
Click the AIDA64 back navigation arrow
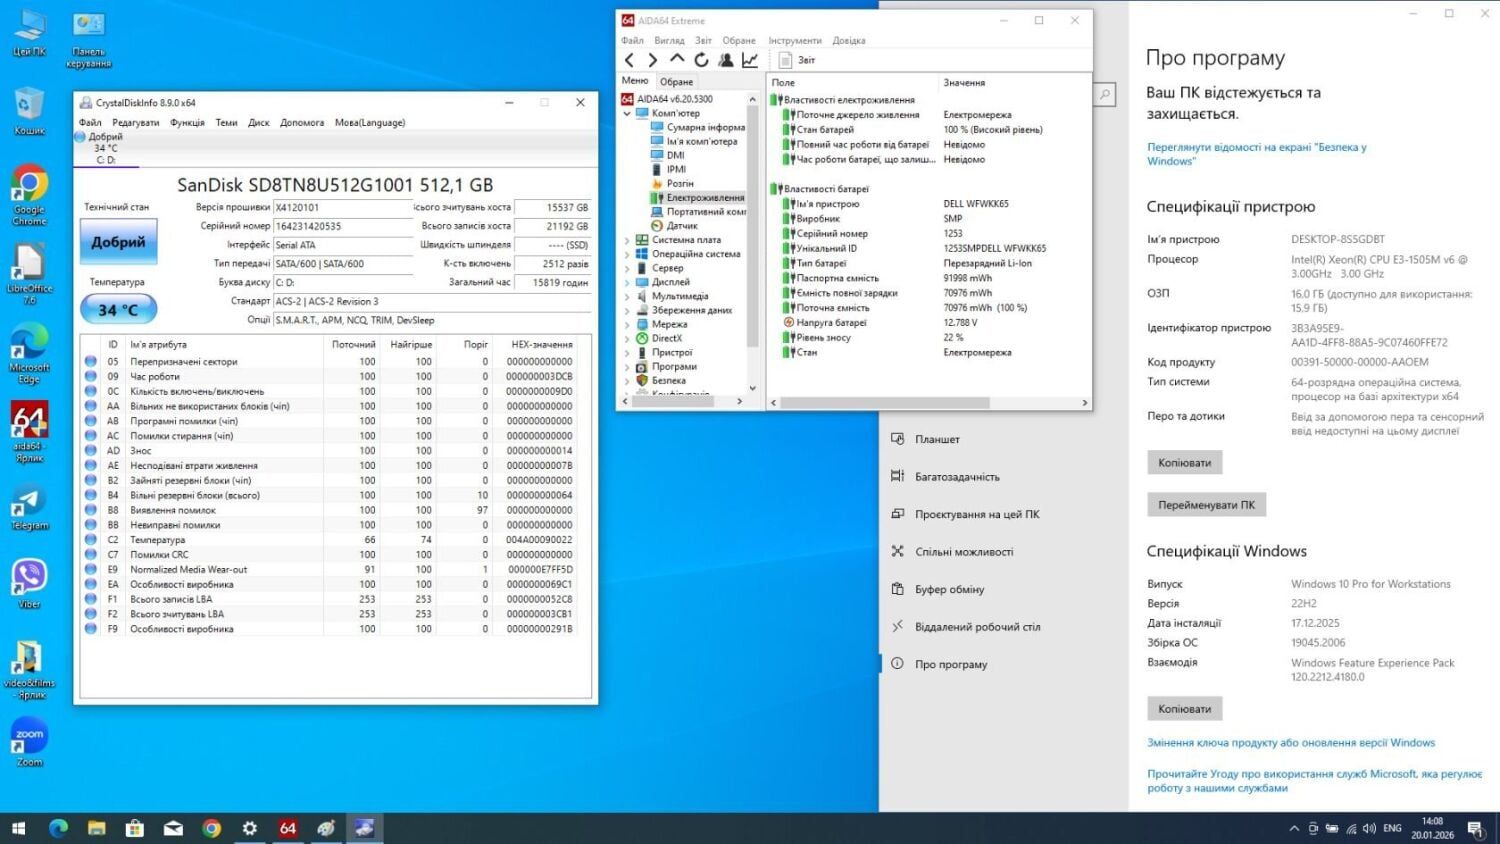click(629, 60)
